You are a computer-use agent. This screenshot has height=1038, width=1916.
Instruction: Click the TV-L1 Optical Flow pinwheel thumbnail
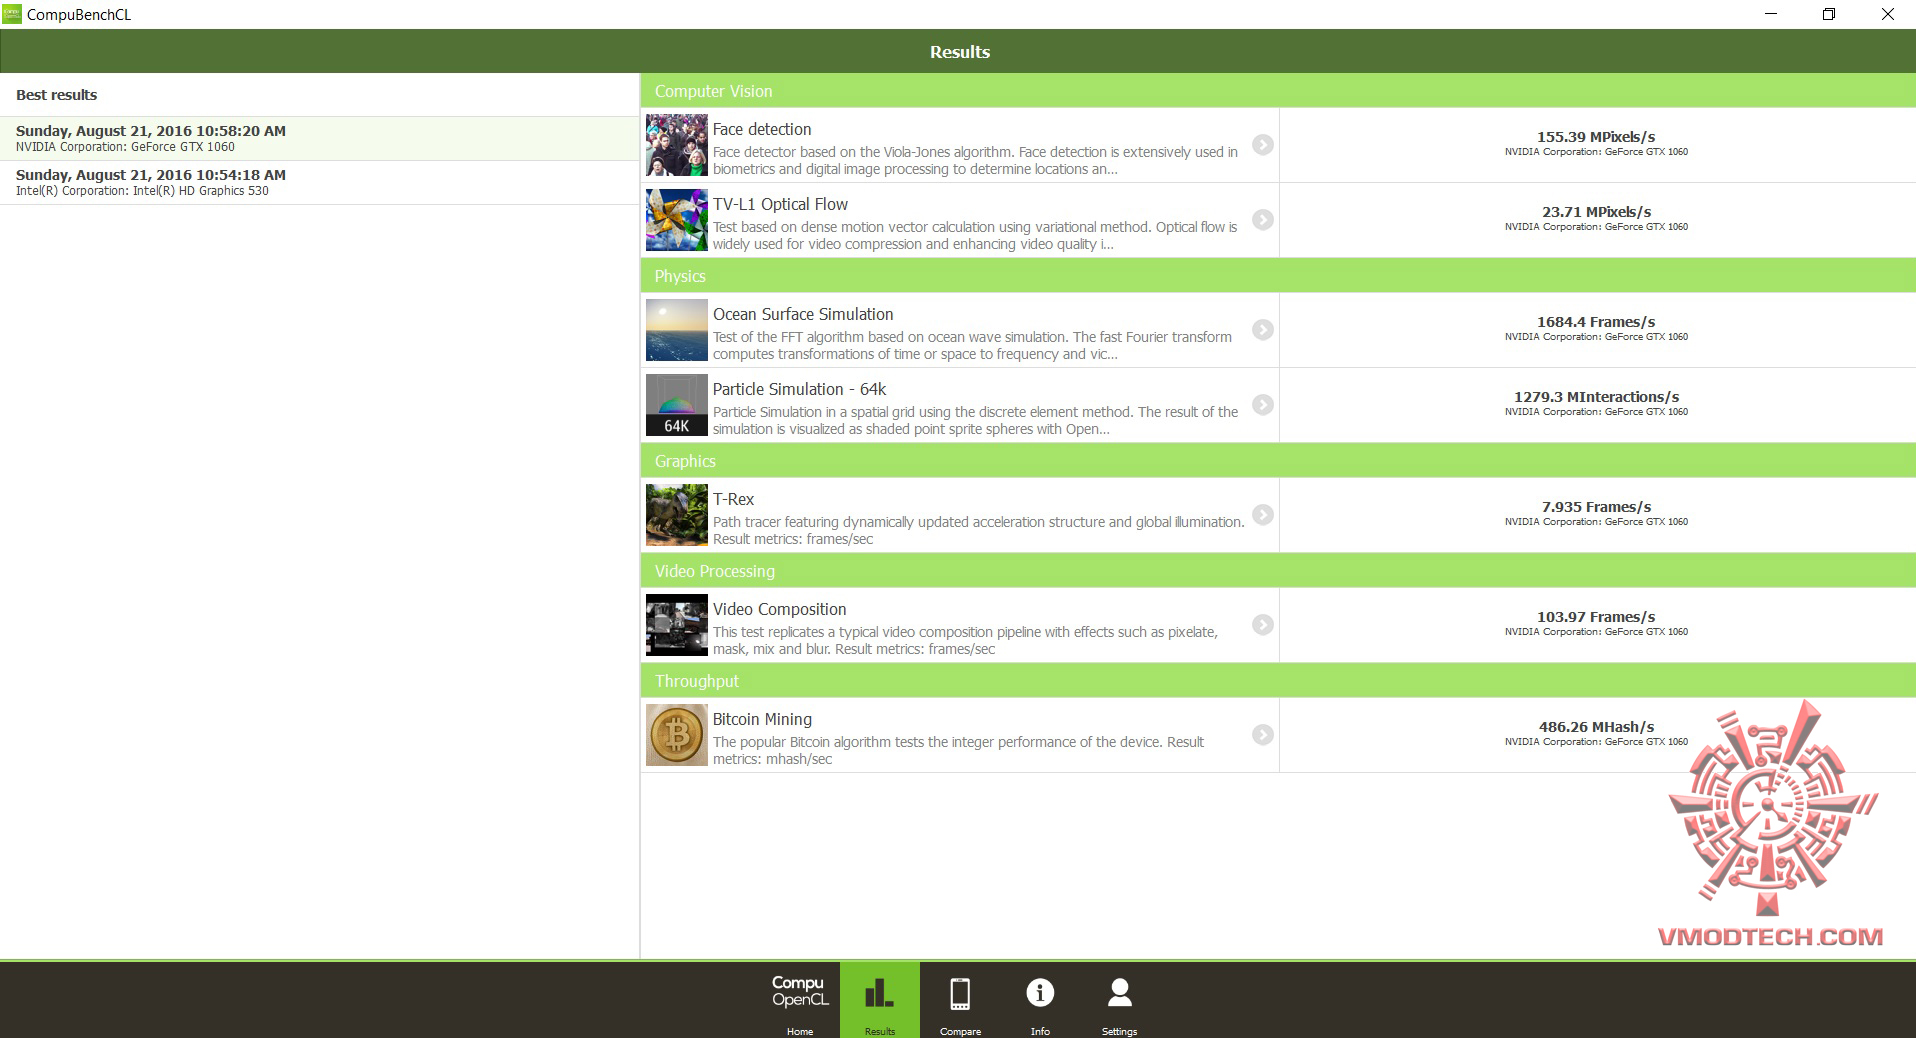(677, 220)
